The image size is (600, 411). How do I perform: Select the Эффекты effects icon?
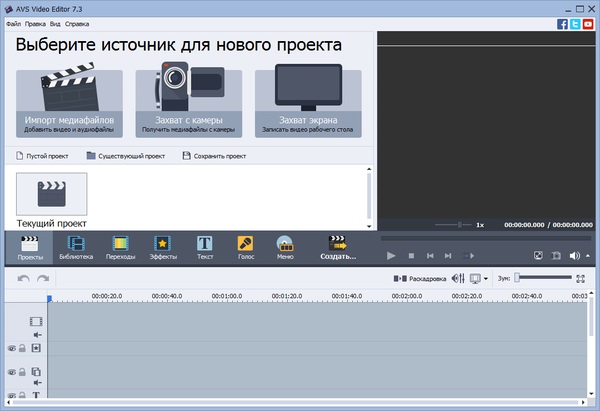point(163,247)
